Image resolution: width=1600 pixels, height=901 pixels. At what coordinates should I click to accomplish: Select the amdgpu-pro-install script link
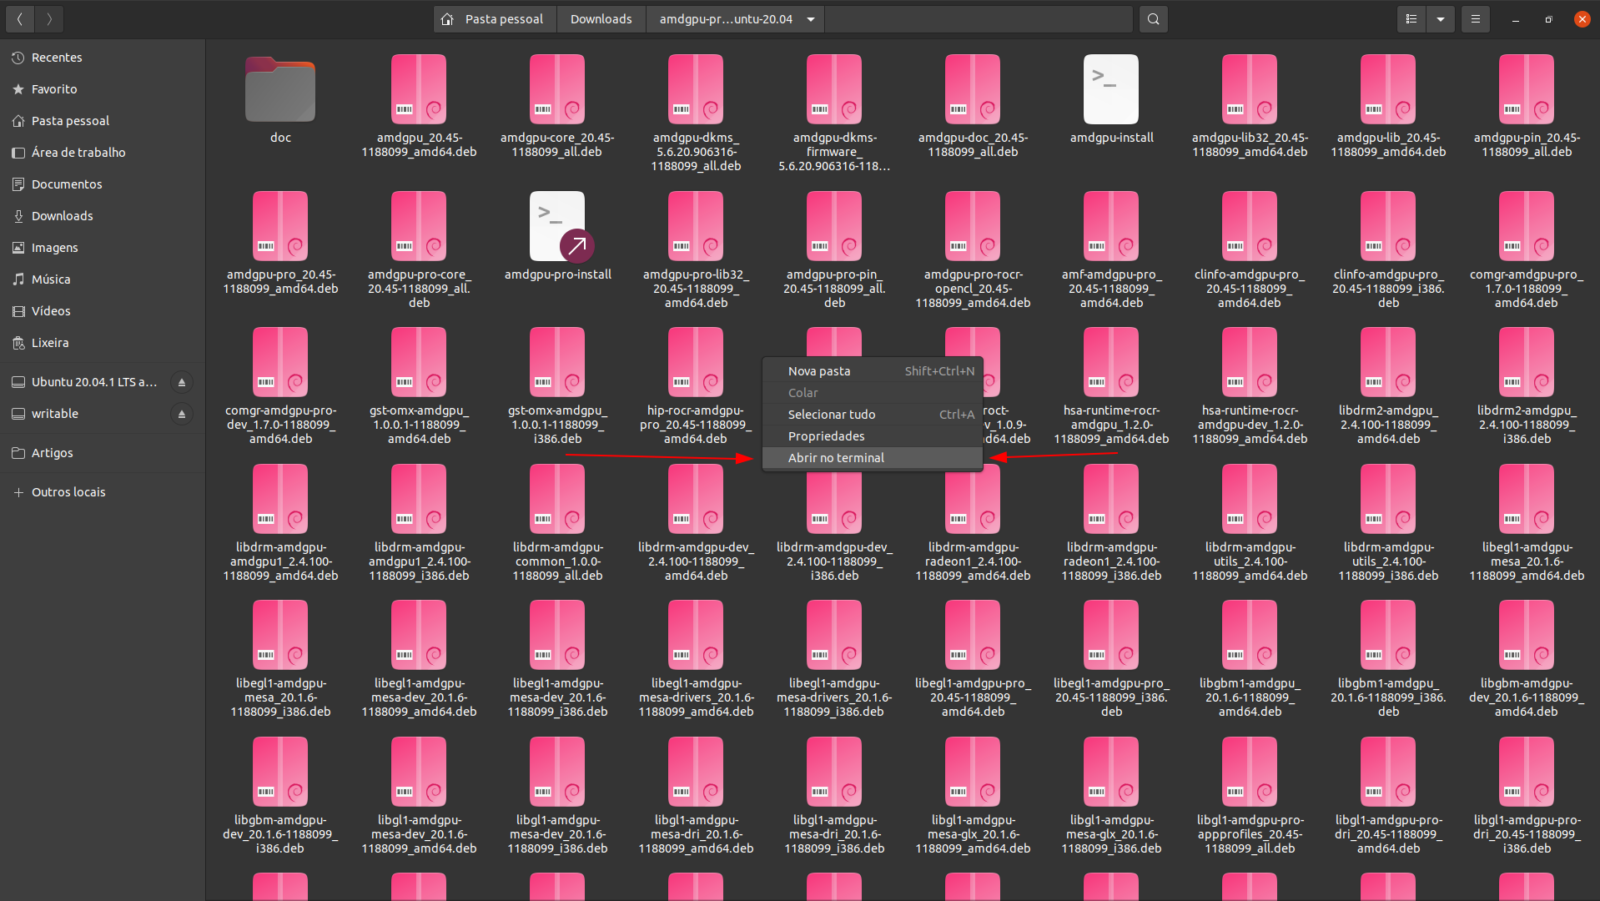point(557,228)
